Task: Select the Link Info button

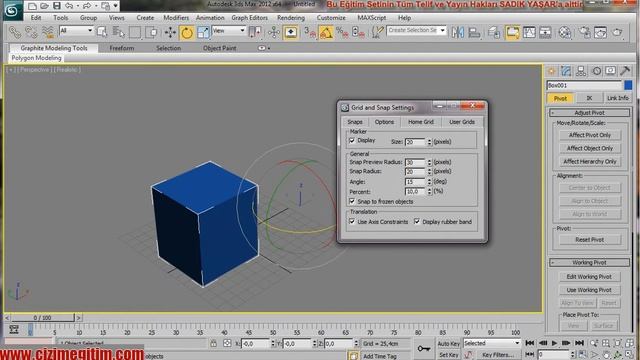Action: point(618,98)
